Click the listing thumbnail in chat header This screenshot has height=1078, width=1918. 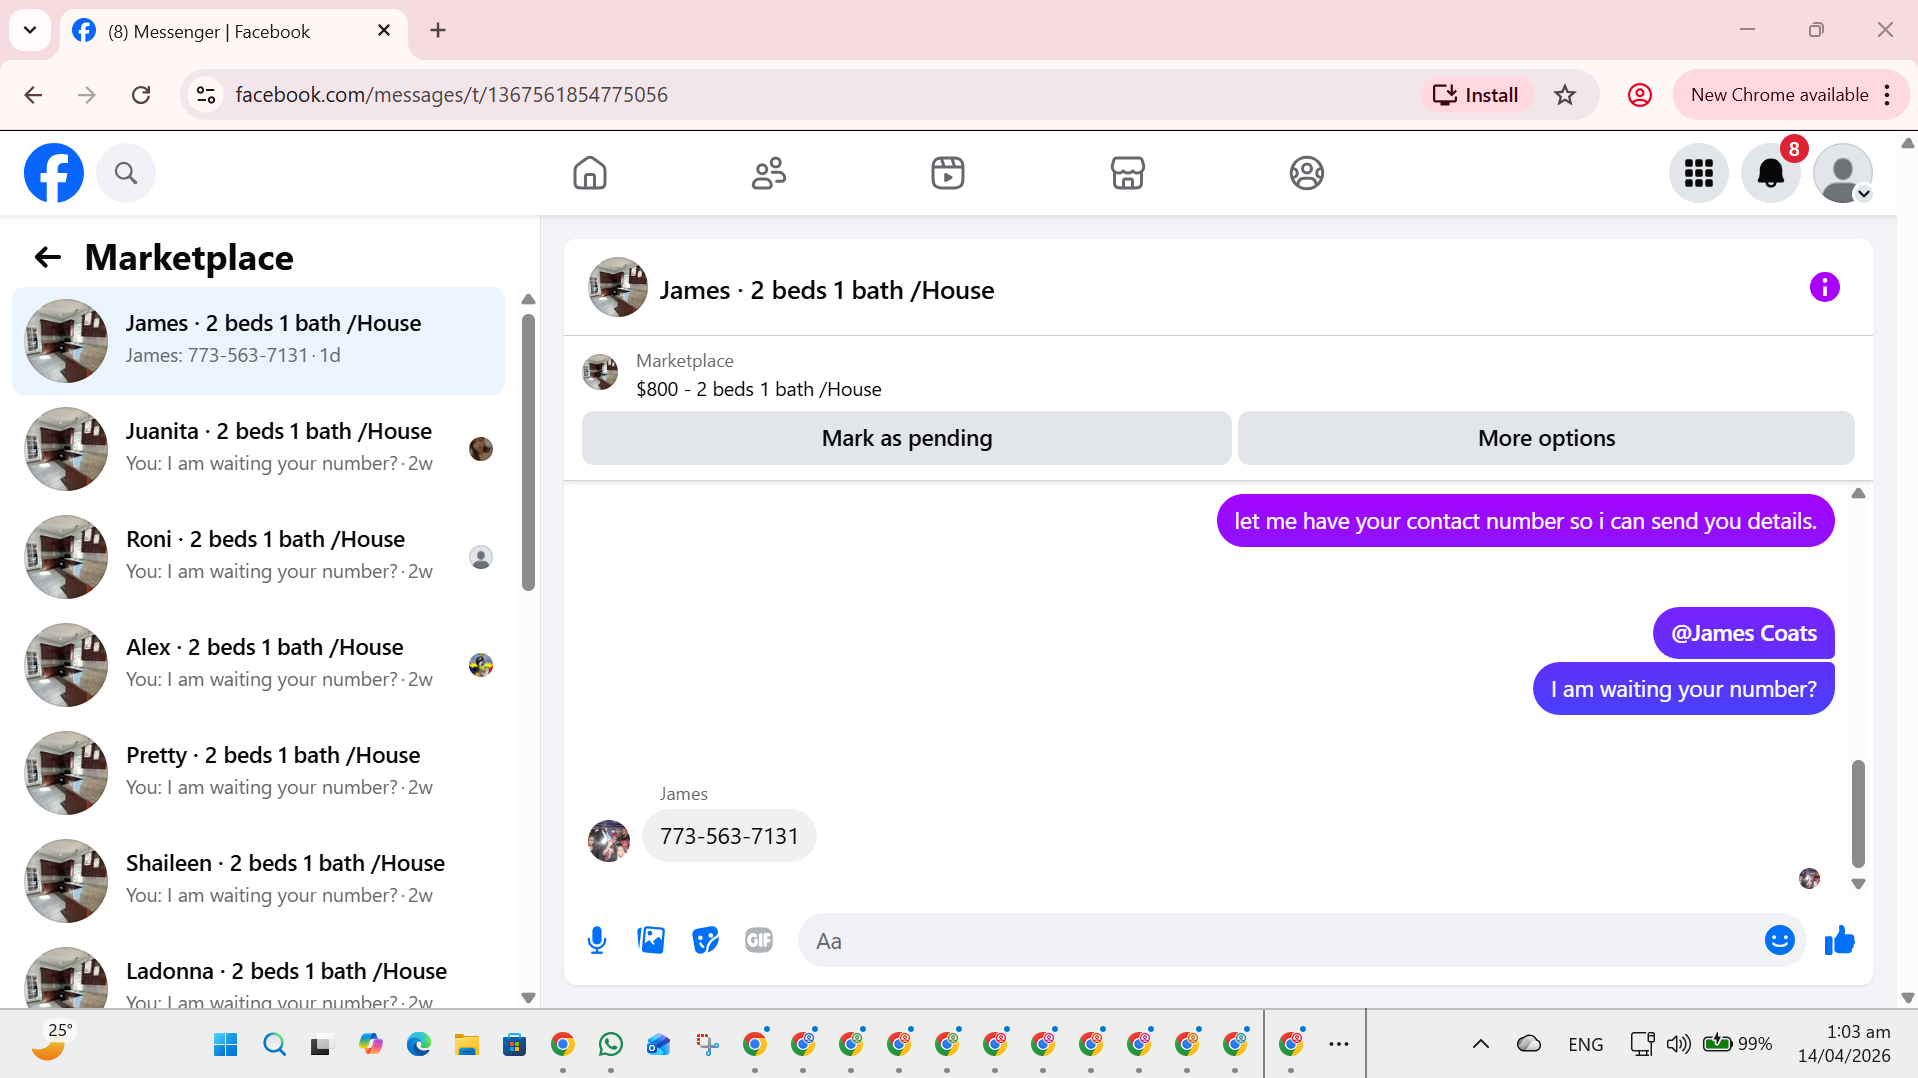coord(618,288)
